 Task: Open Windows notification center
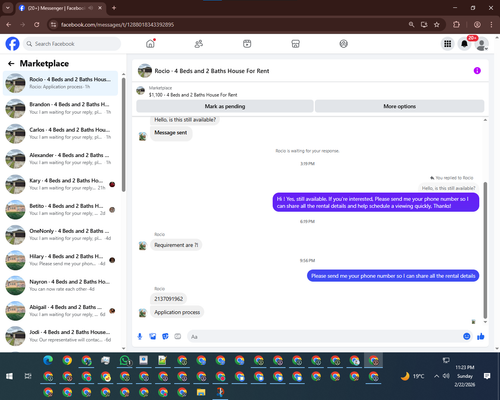(x=487, y=376)
